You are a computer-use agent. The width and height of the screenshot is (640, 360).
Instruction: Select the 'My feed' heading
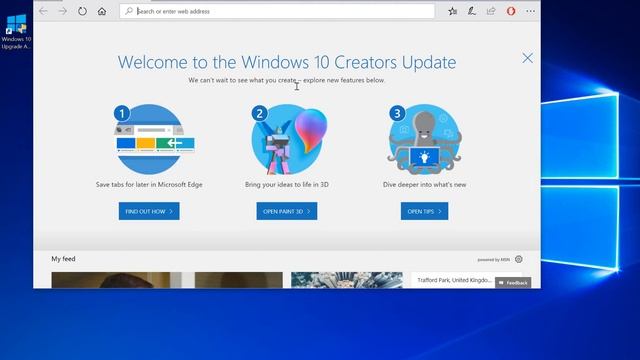point(63,259)
